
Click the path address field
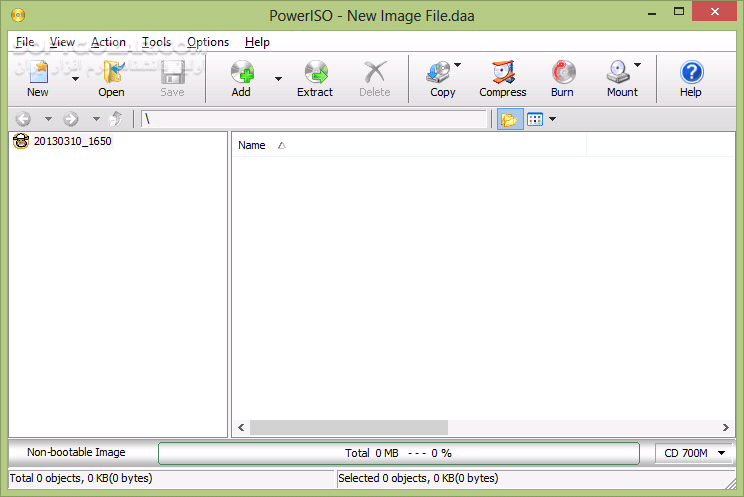click(x=314, y=119)
